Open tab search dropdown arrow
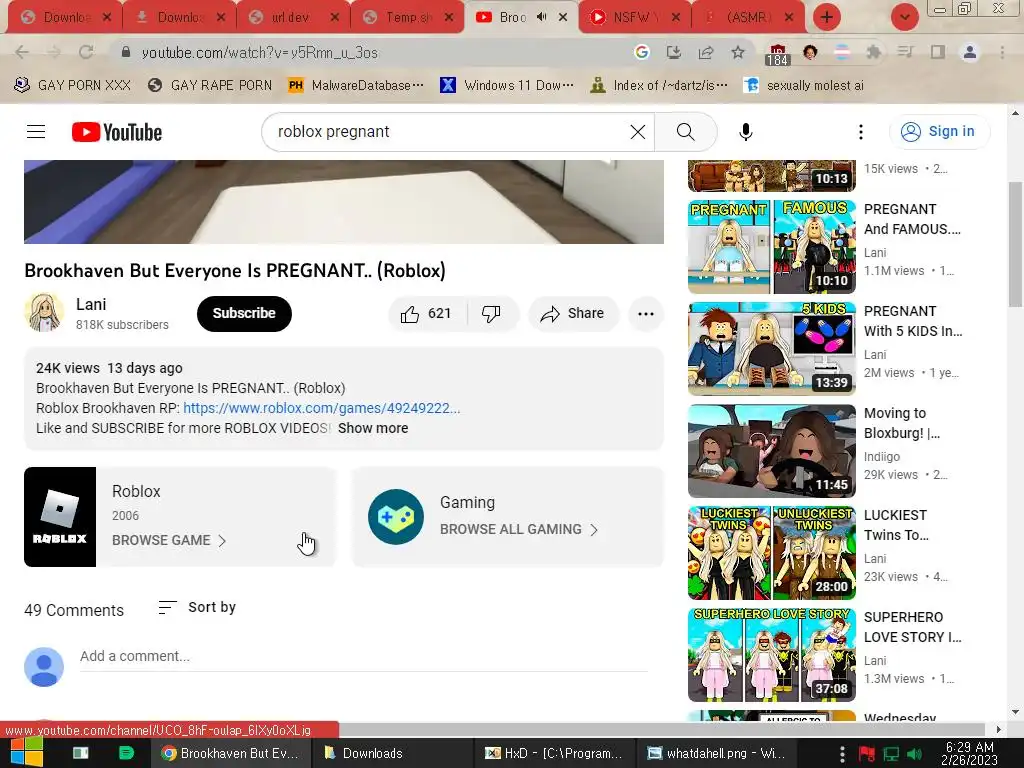The image size is (1024, 768). (904, 17)
